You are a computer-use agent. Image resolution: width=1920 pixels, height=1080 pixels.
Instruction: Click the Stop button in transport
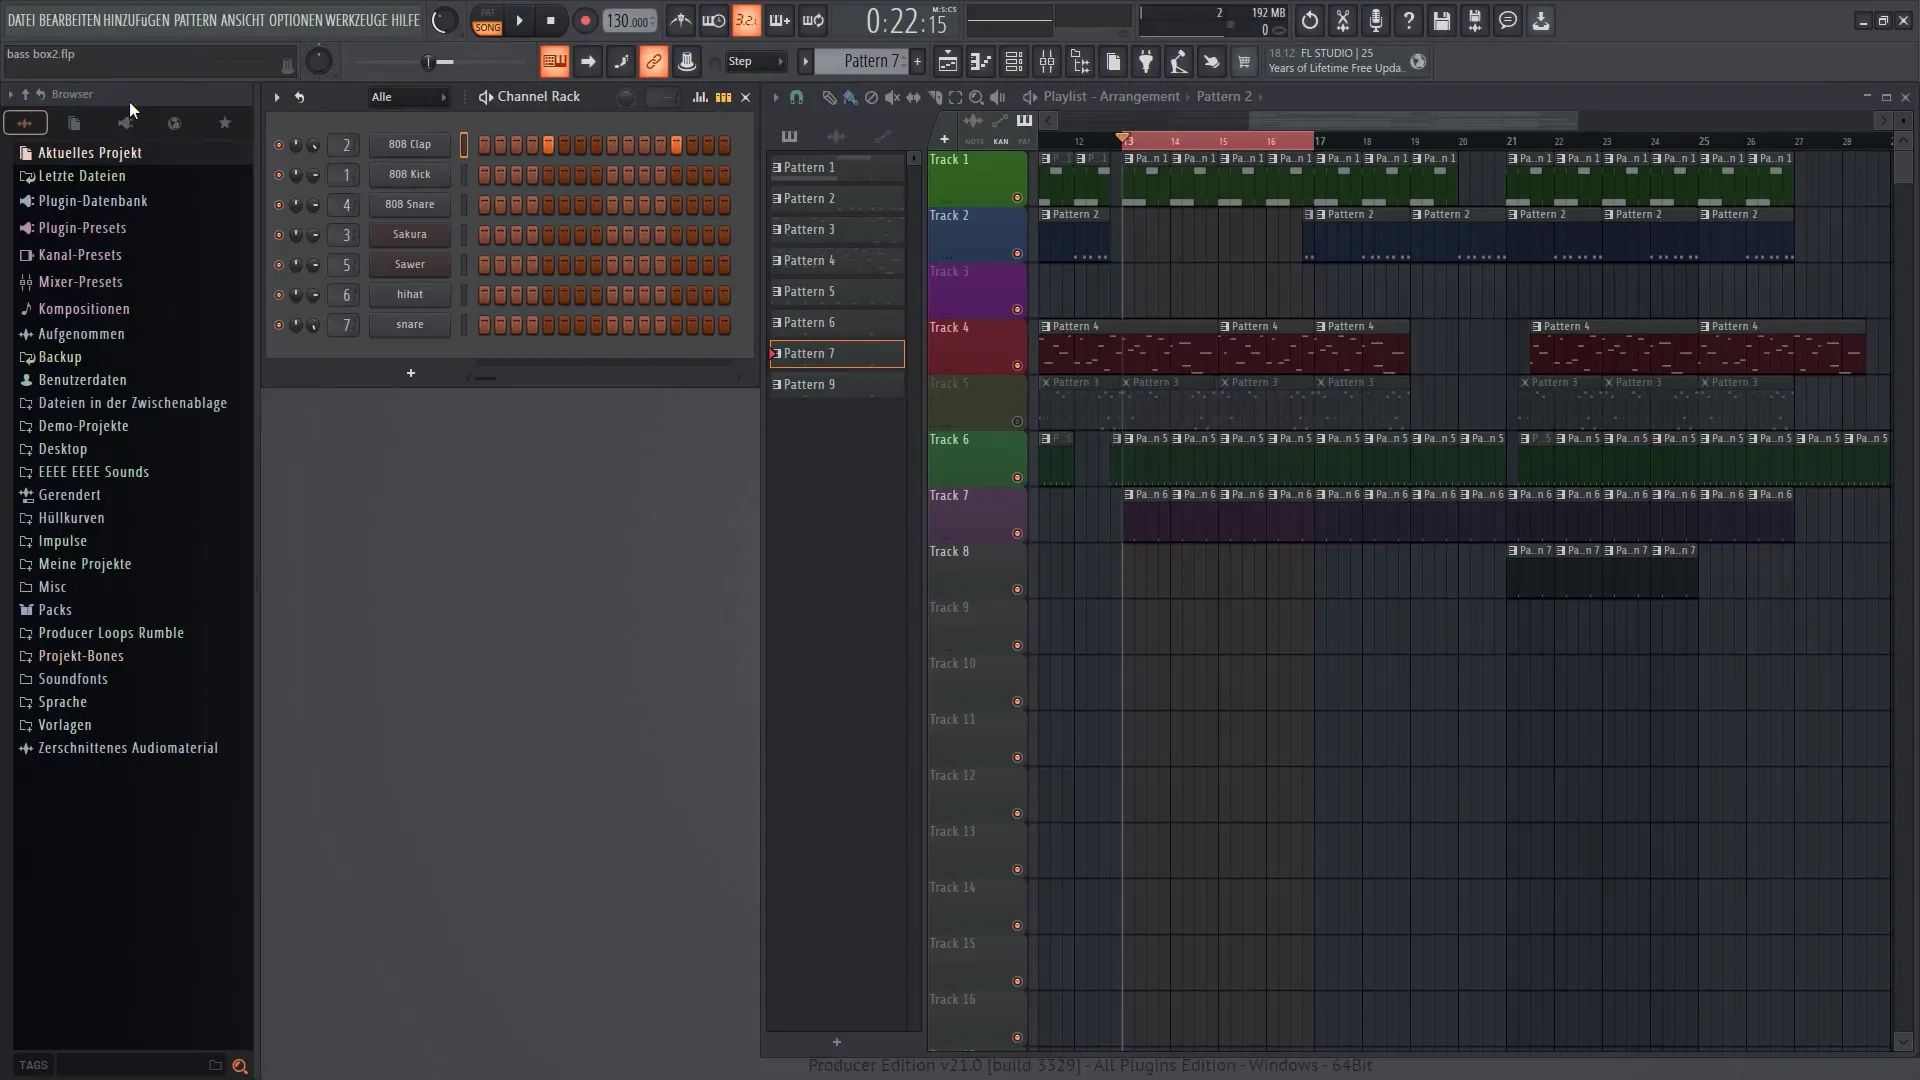click(x=550, y=20)
